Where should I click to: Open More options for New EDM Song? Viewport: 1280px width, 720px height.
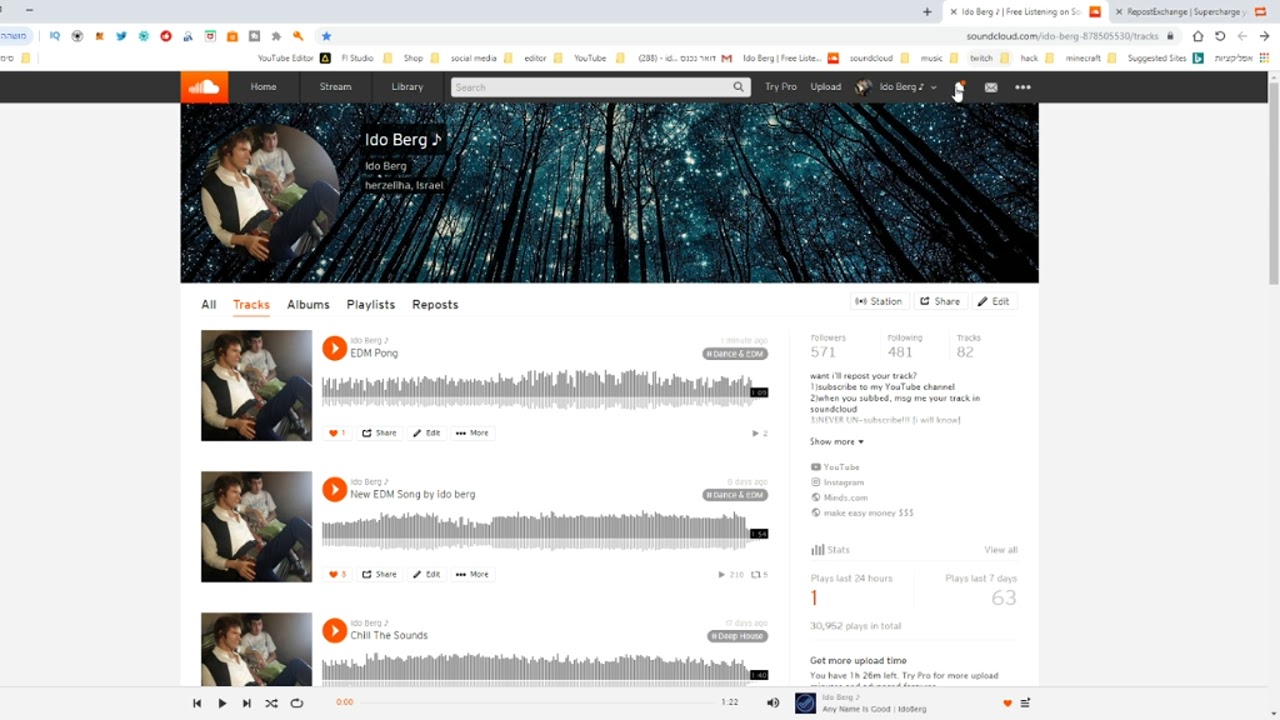tap(471, 574)
